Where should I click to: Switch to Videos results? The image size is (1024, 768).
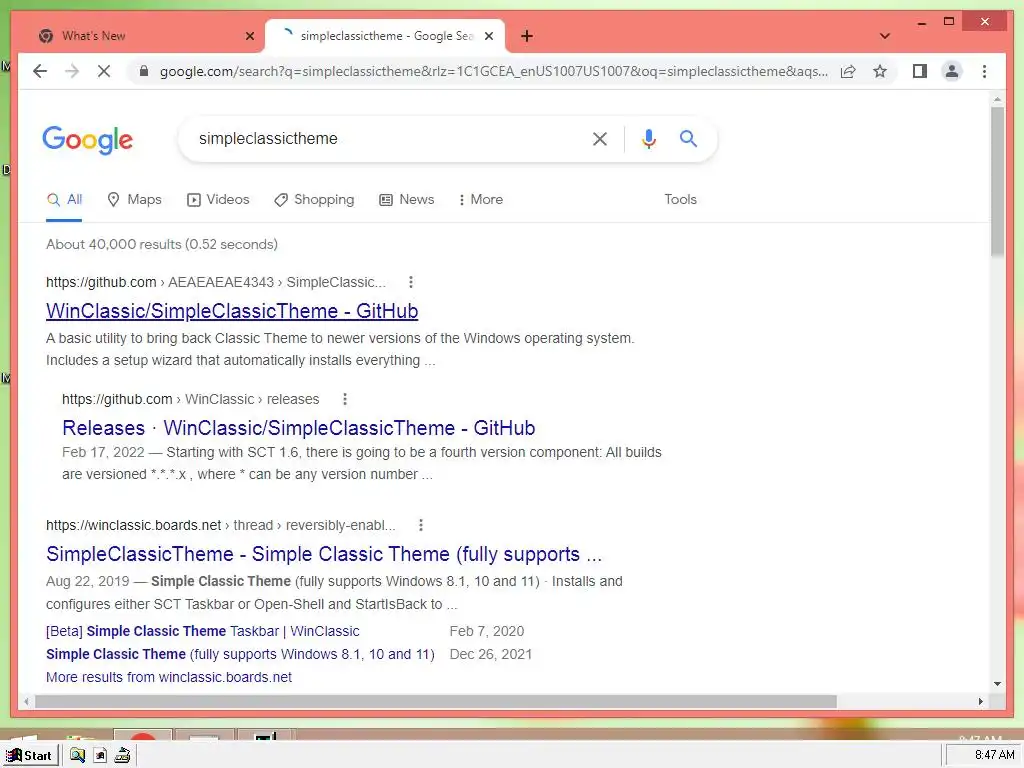[218, 200]
